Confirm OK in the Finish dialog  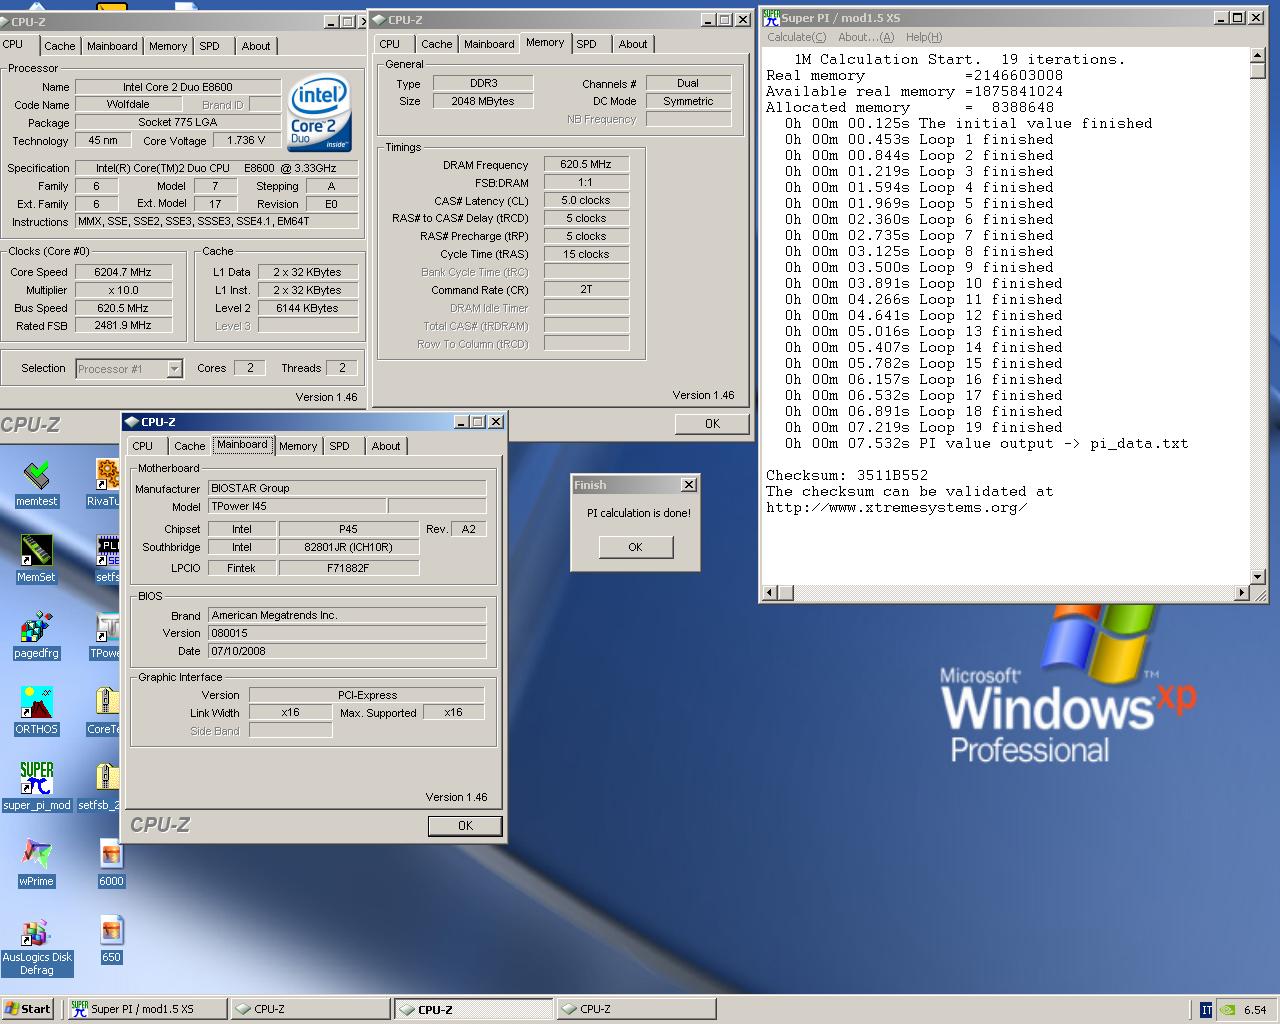[635, 547]
